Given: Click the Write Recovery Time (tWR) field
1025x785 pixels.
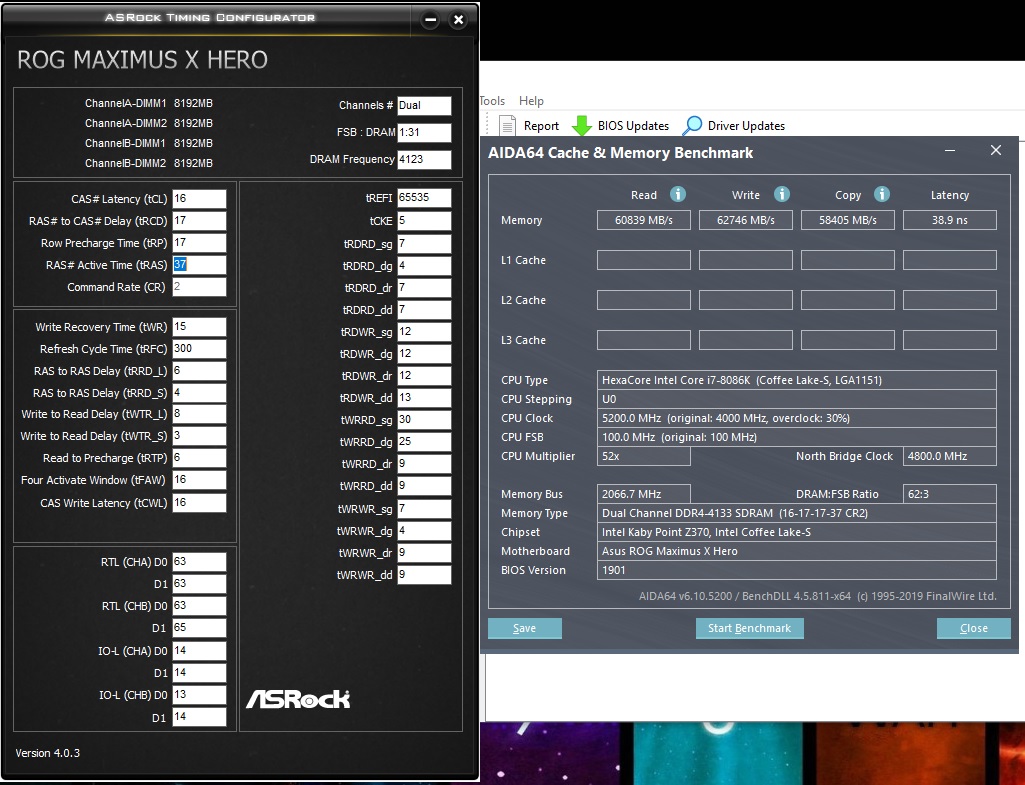Looking at the screenshot, I should (x=199, y=327).
